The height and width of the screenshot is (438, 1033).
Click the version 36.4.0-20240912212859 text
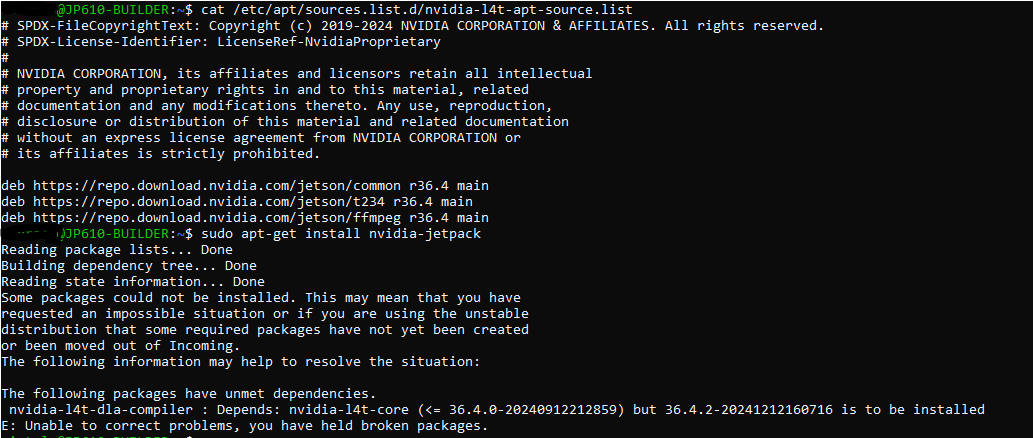click(528, 409)
